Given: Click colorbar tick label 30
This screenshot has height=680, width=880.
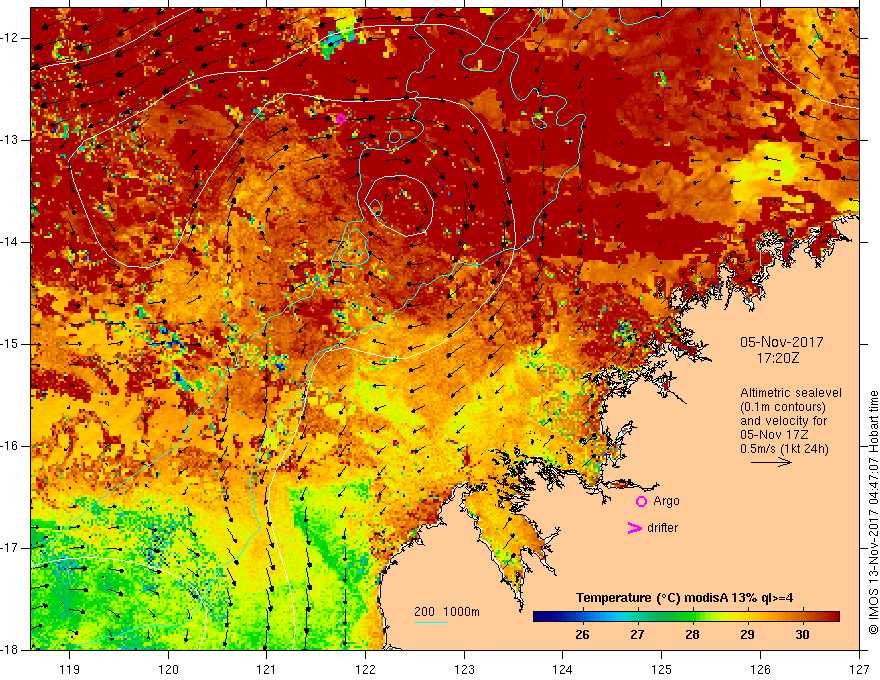Looking at the screenshot, I should (802, 635).
